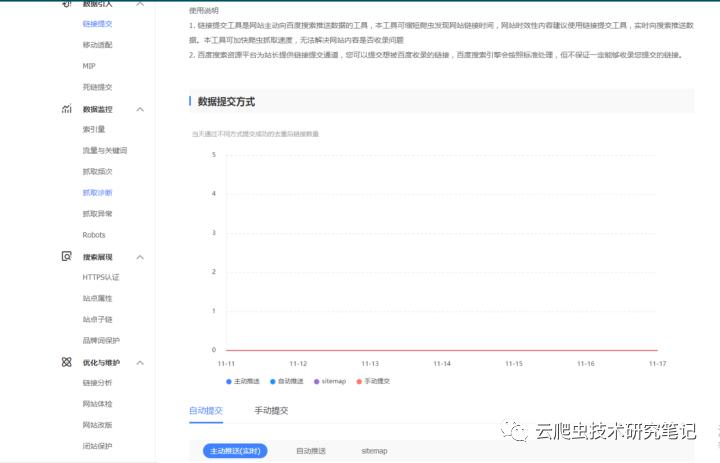Click the 11-17 date on chart axis
The height and width of the screenshot is (463, 720).
(658, 364)
